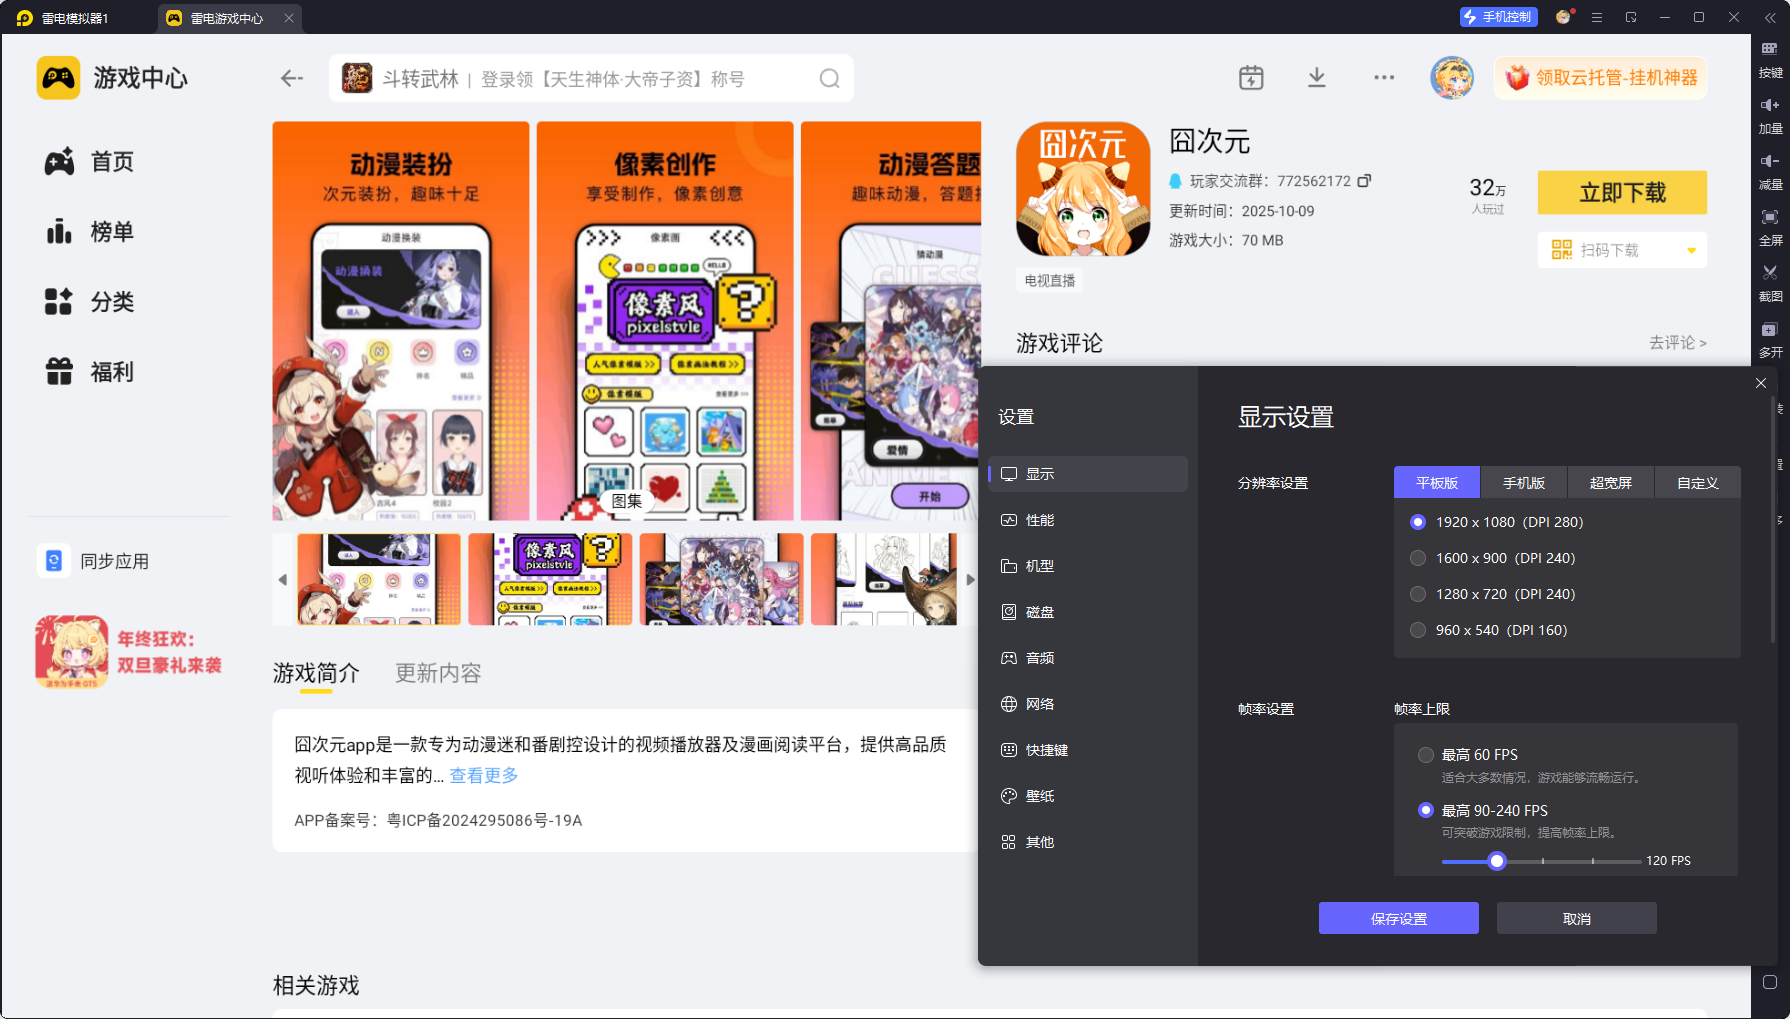Image resolution: width=1790 pixels, height=1019 pixels.
Task: Open 多开 multi-instance manager
Action: (1770, 340)
